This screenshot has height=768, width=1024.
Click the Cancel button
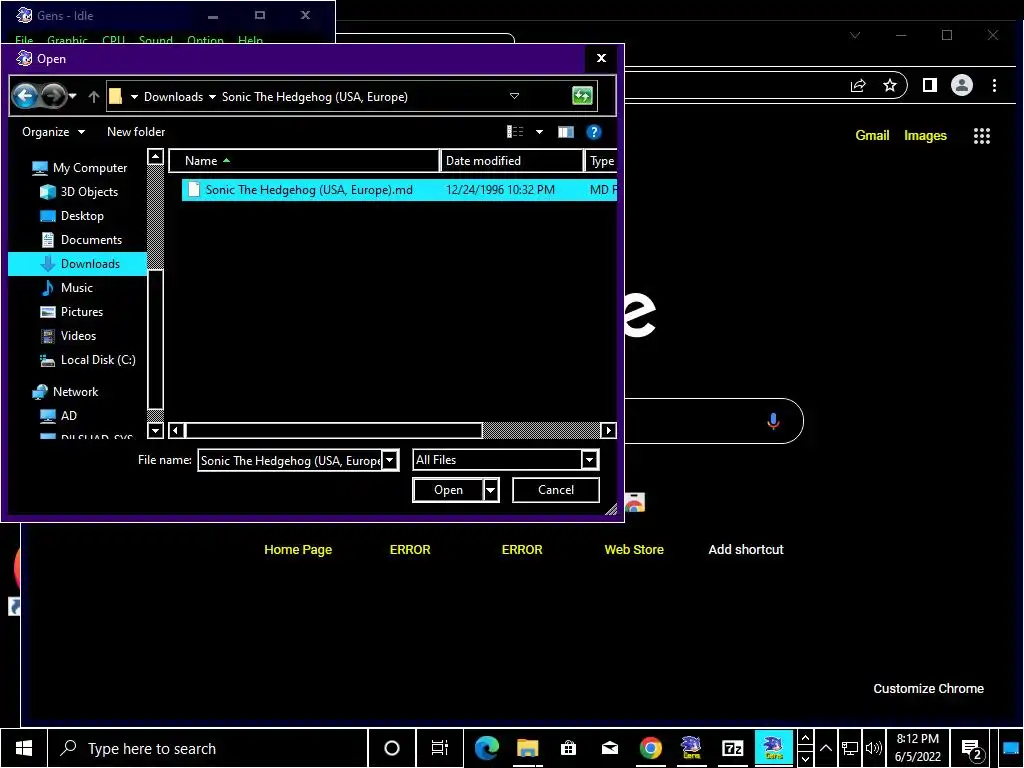click(x=556, y=490)
